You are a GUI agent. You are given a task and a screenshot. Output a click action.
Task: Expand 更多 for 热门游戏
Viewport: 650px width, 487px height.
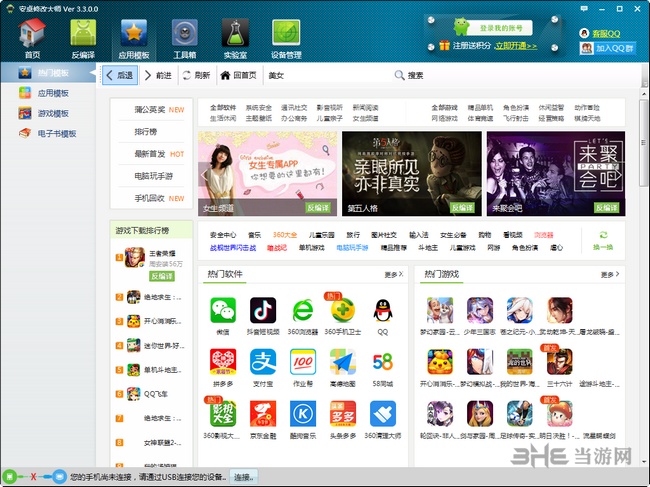coord(610,274)
